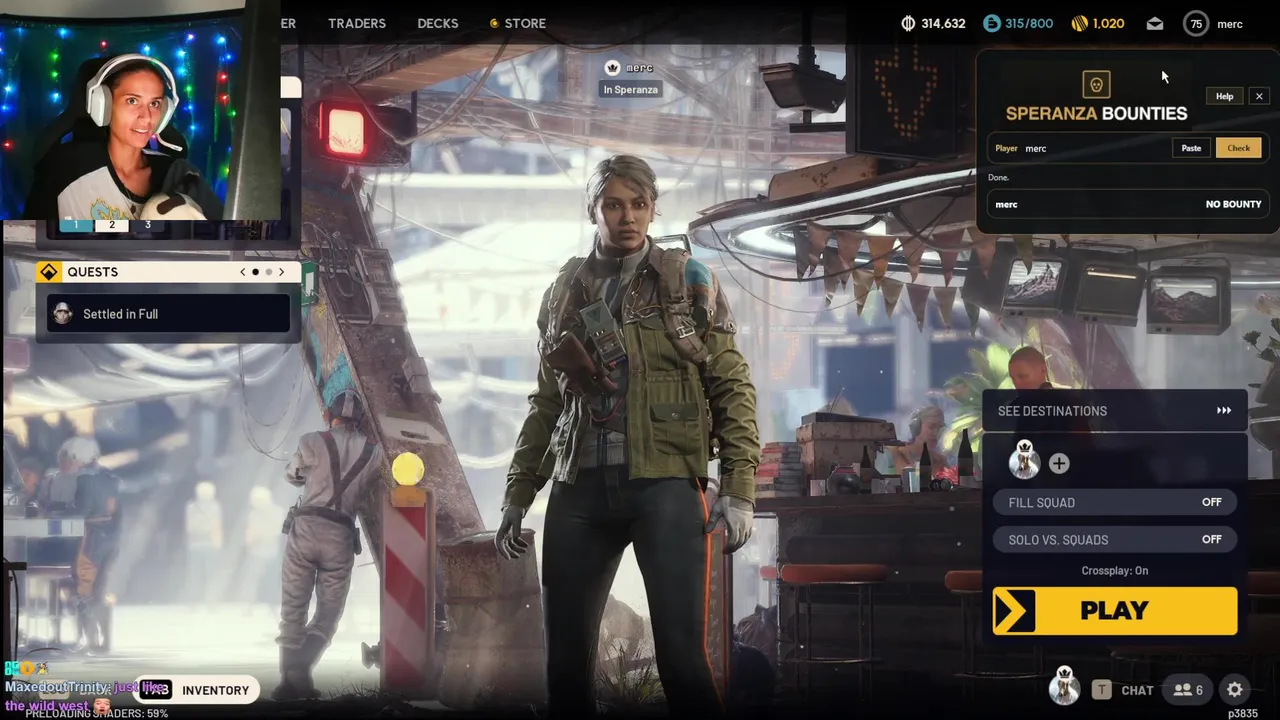The image size is (1280, 720).
Task: Focus the Player name input field
Action: (1095, 148)
